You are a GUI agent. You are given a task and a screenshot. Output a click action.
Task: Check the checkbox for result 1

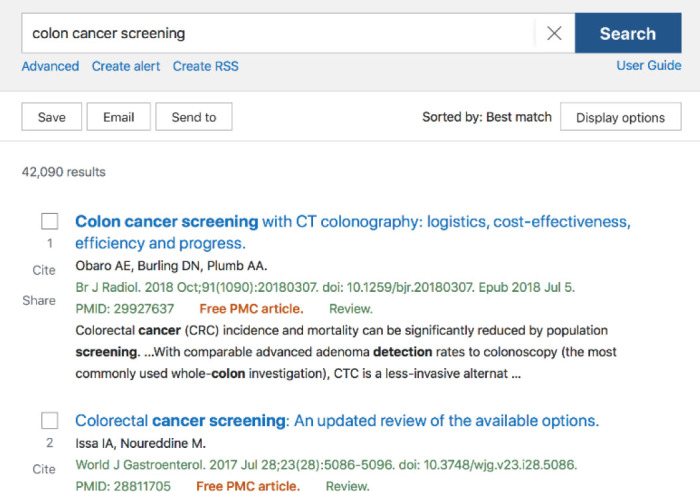pyautogui.click(x=50, y=221)
